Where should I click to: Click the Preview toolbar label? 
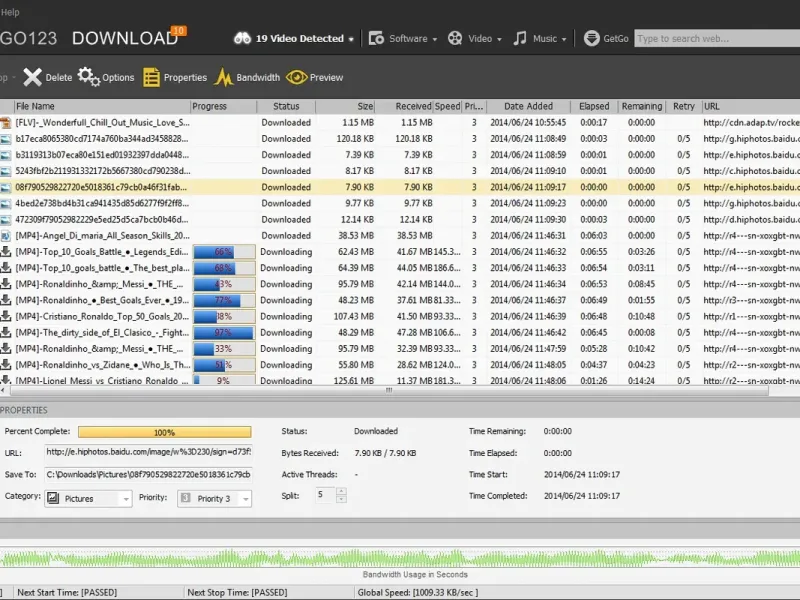pos(327,78)
